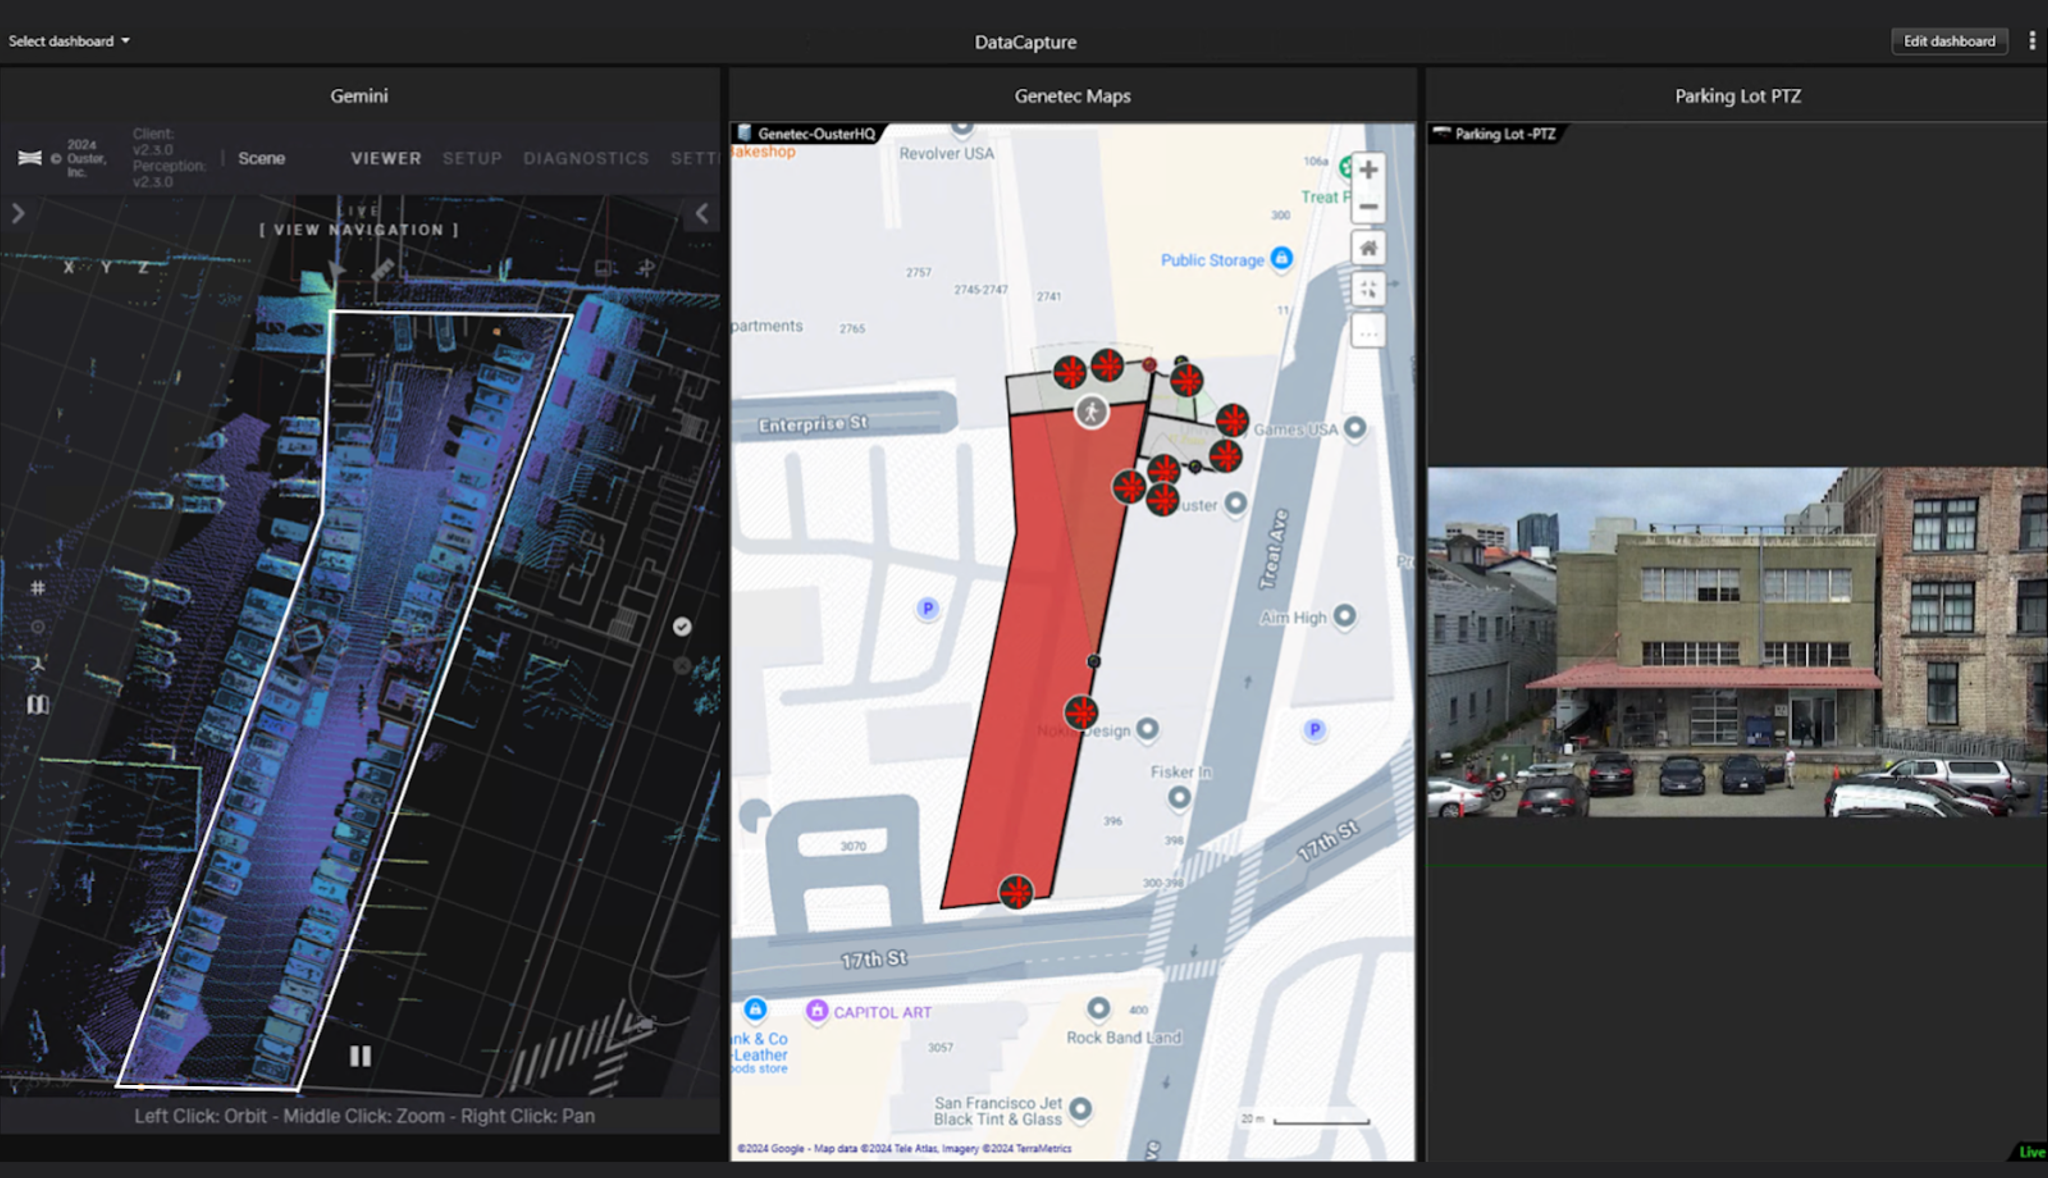Click the Games USA location pin
This screenshot has height=1178, width=2048.
[1355, 428]
